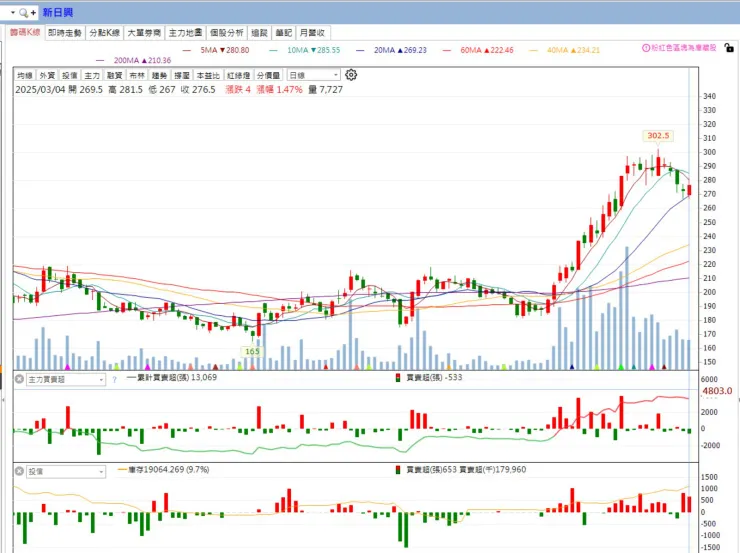Toggle the 投信 button in chart toolbar

click(x=69, y=75)
